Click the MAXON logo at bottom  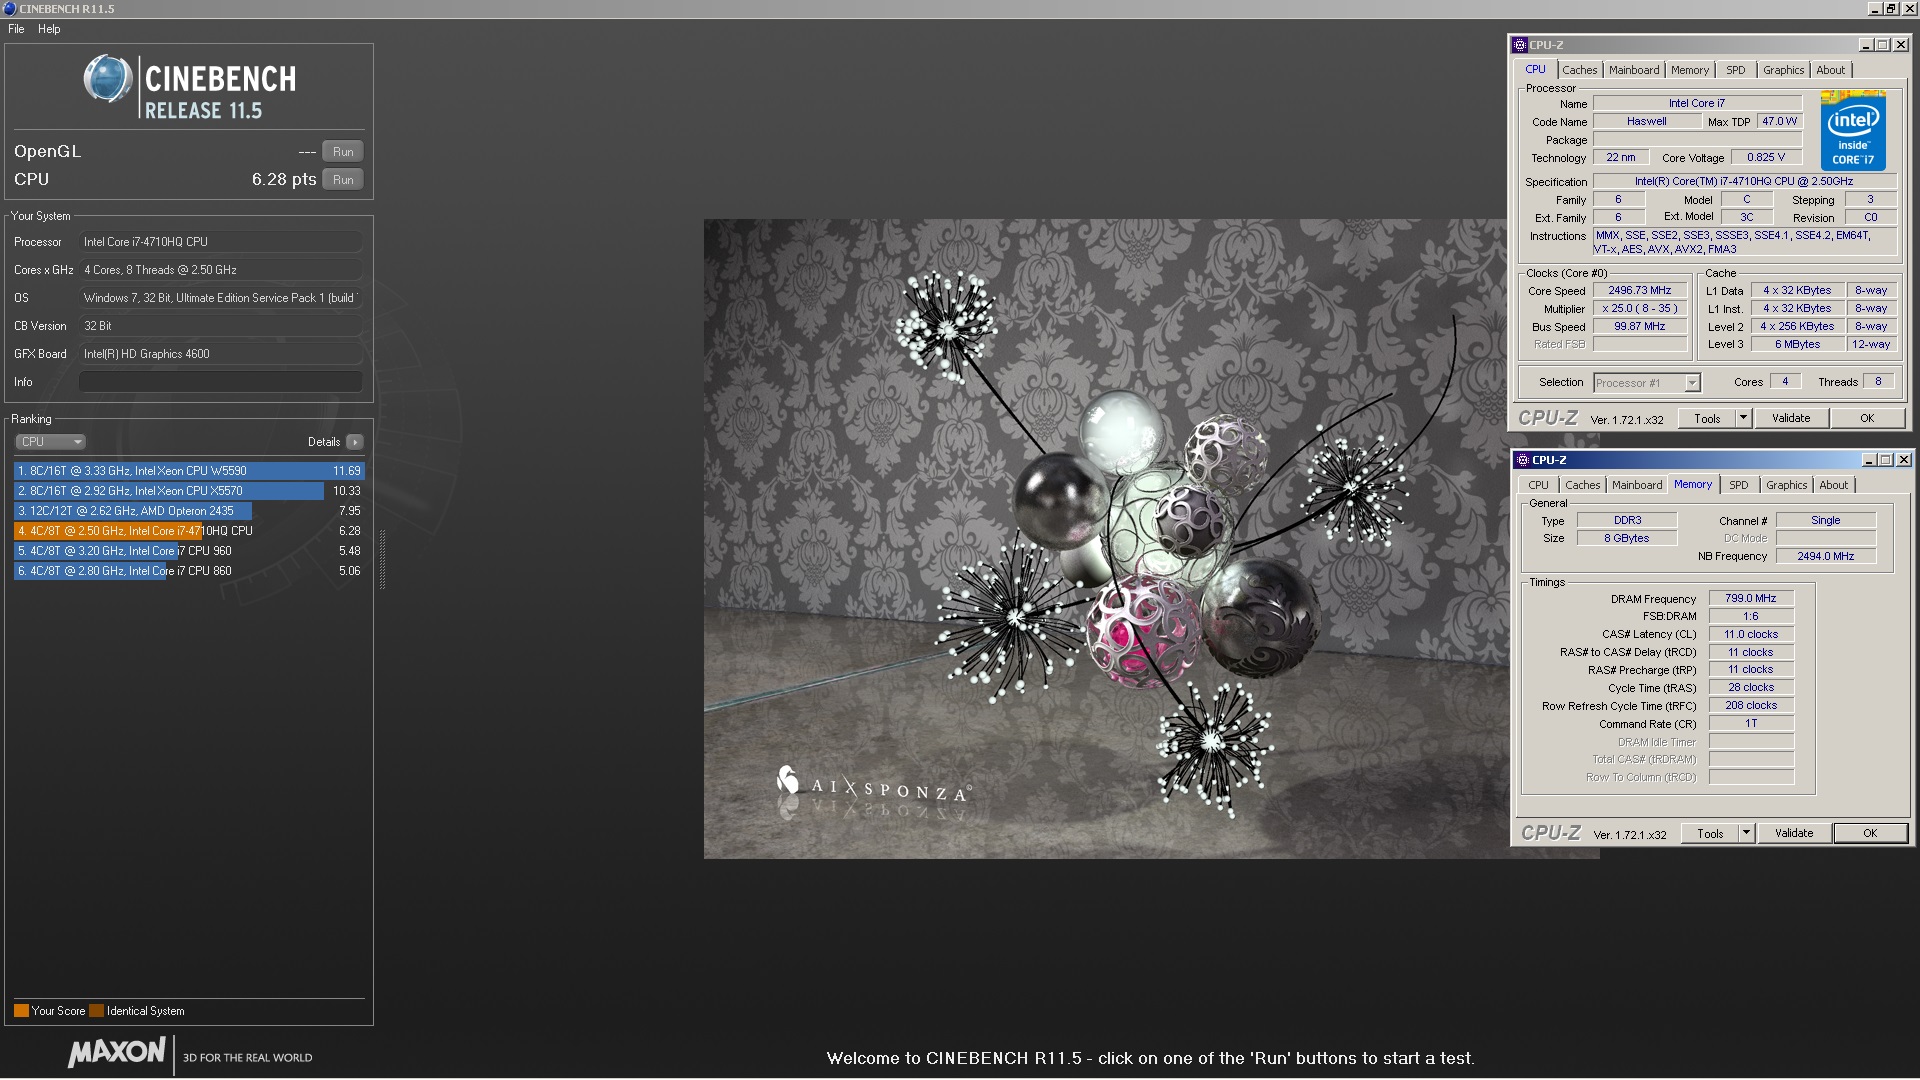pos(117,1052)
